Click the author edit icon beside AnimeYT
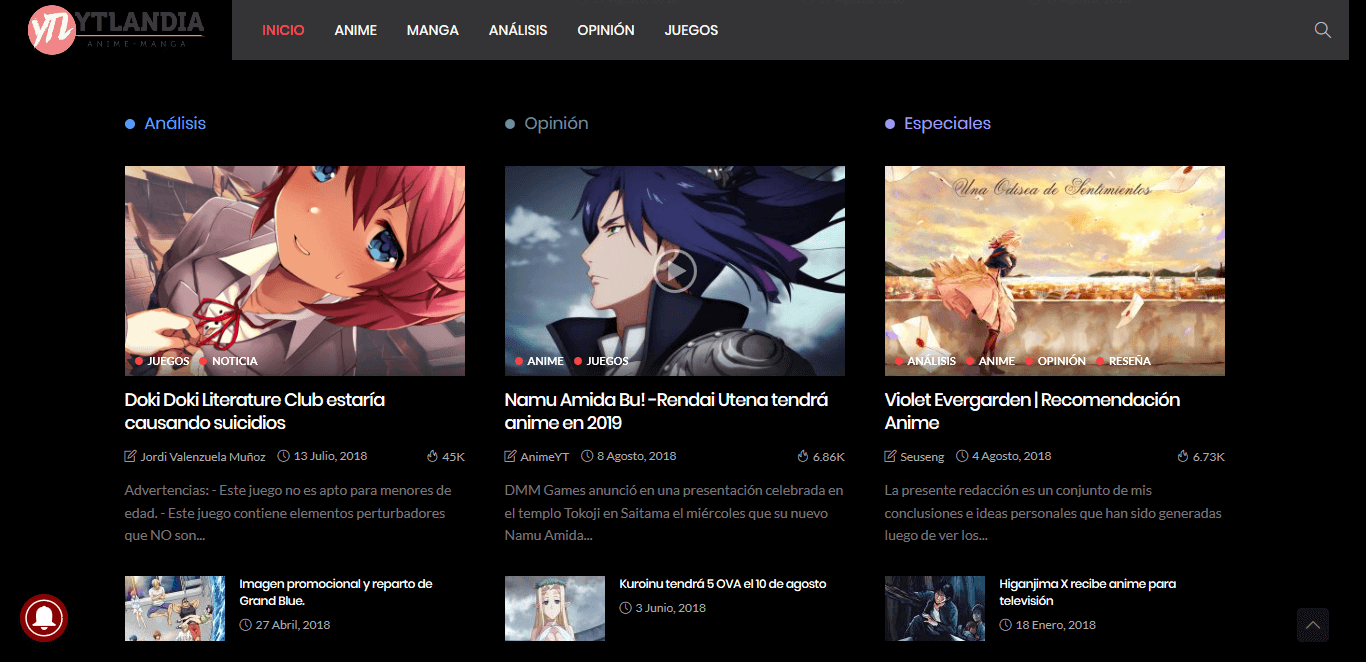The height and width of the screenshot is (662, 1366). [511, 456]
